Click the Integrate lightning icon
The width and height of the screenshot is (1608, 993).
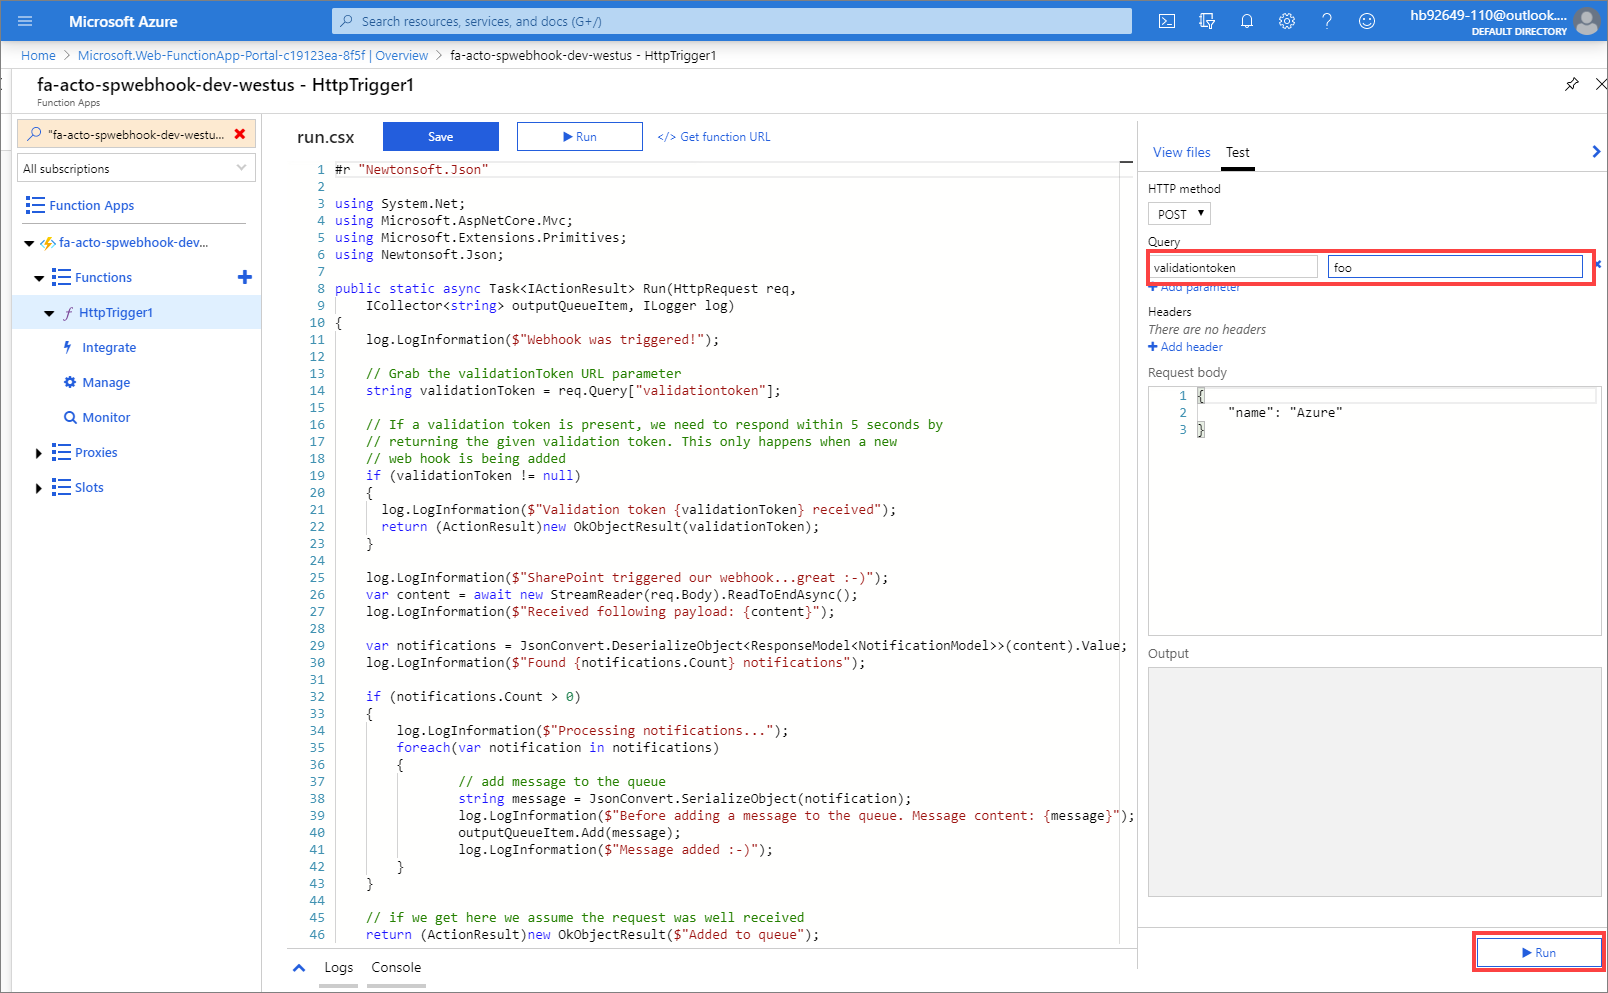pos(68,347)
